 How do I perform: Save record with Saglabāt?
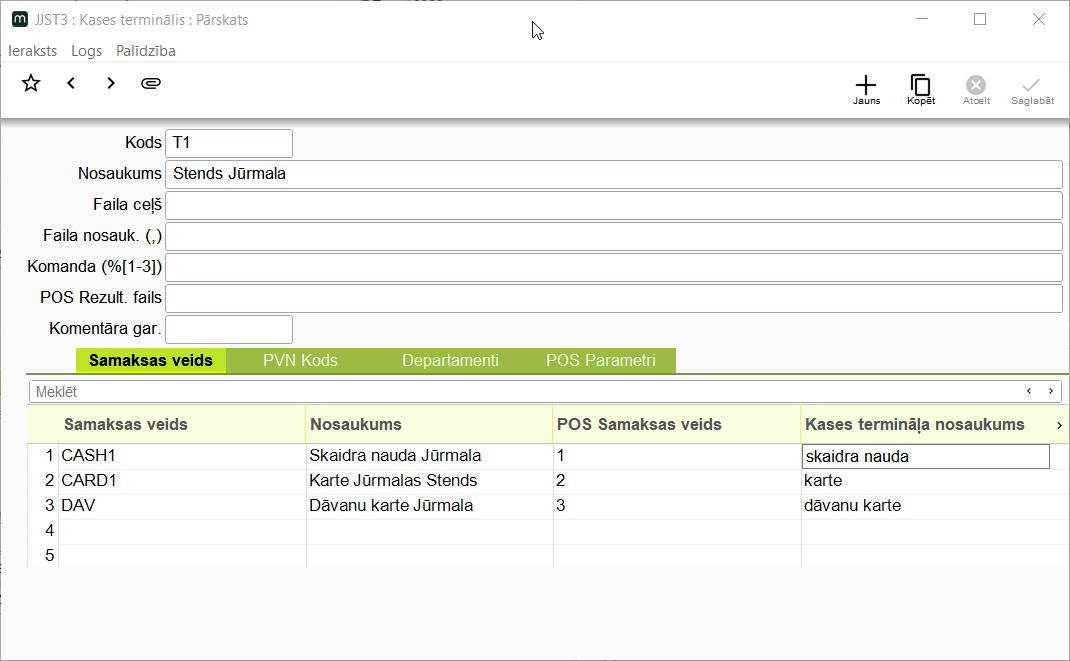pyautogui.click(x=1032, y=89)
